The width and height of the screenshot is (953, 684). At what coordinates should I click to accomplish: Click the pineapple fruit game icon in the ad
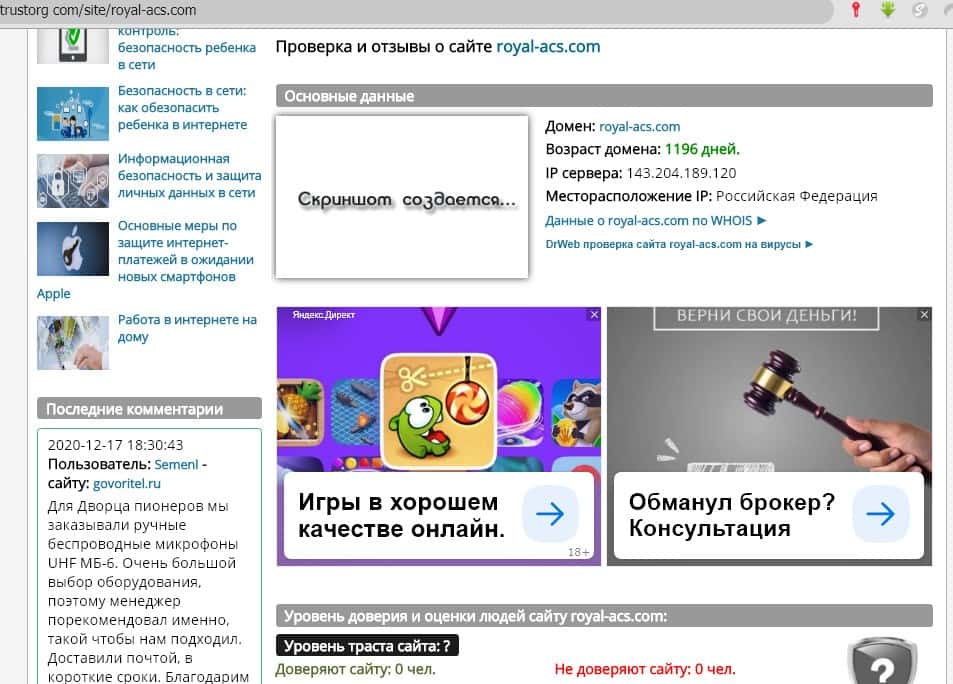300,411
